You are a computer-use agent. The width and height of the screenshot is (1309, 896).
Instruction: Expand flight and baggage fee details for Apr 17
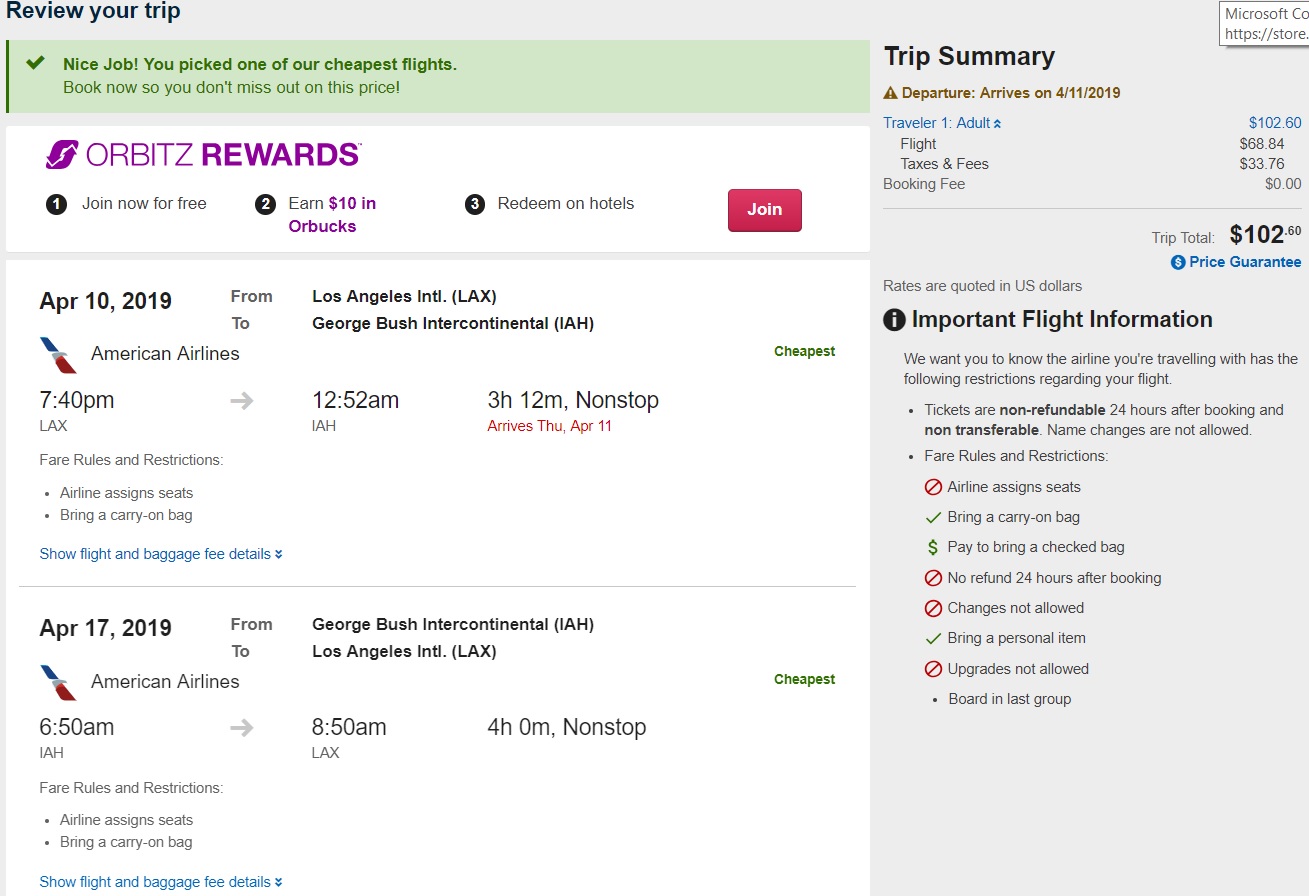tap(161, 882)
